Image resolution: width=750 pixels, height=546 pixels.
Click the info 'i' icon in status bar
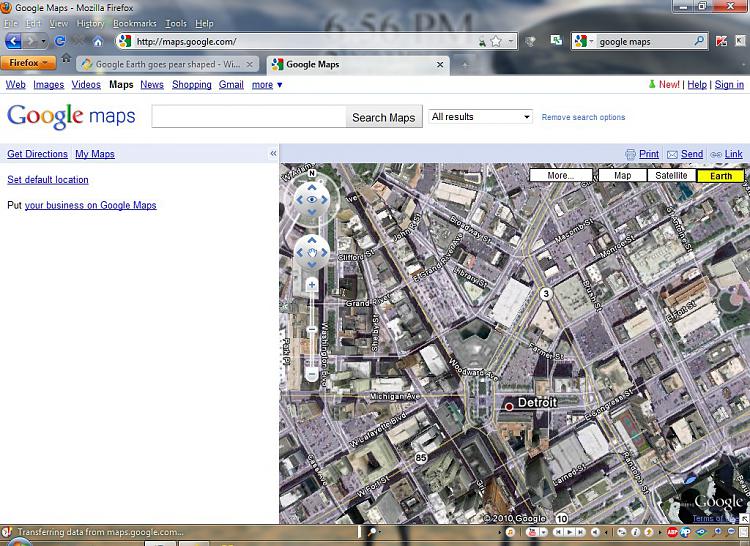click(636, 532)
